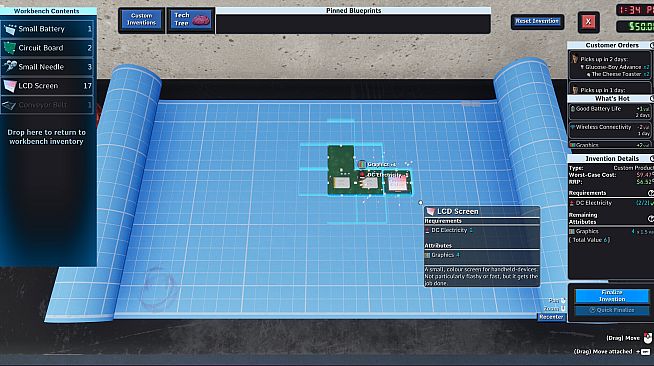Select the pink LCD screen part on blueprint
This screenshot has width=654, height=366.
coord(397,183)
